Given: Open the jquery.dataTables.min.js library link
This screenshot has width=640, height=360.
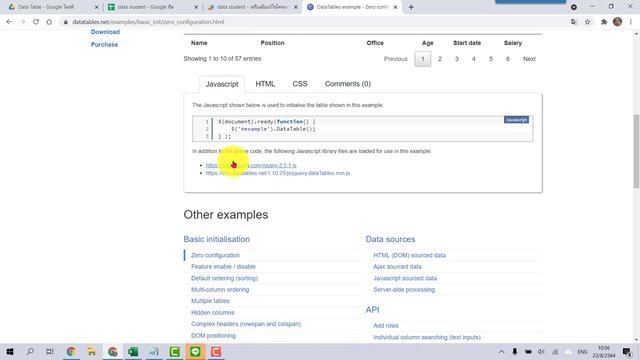Looking at the screenshot, I should click(278, 173).
